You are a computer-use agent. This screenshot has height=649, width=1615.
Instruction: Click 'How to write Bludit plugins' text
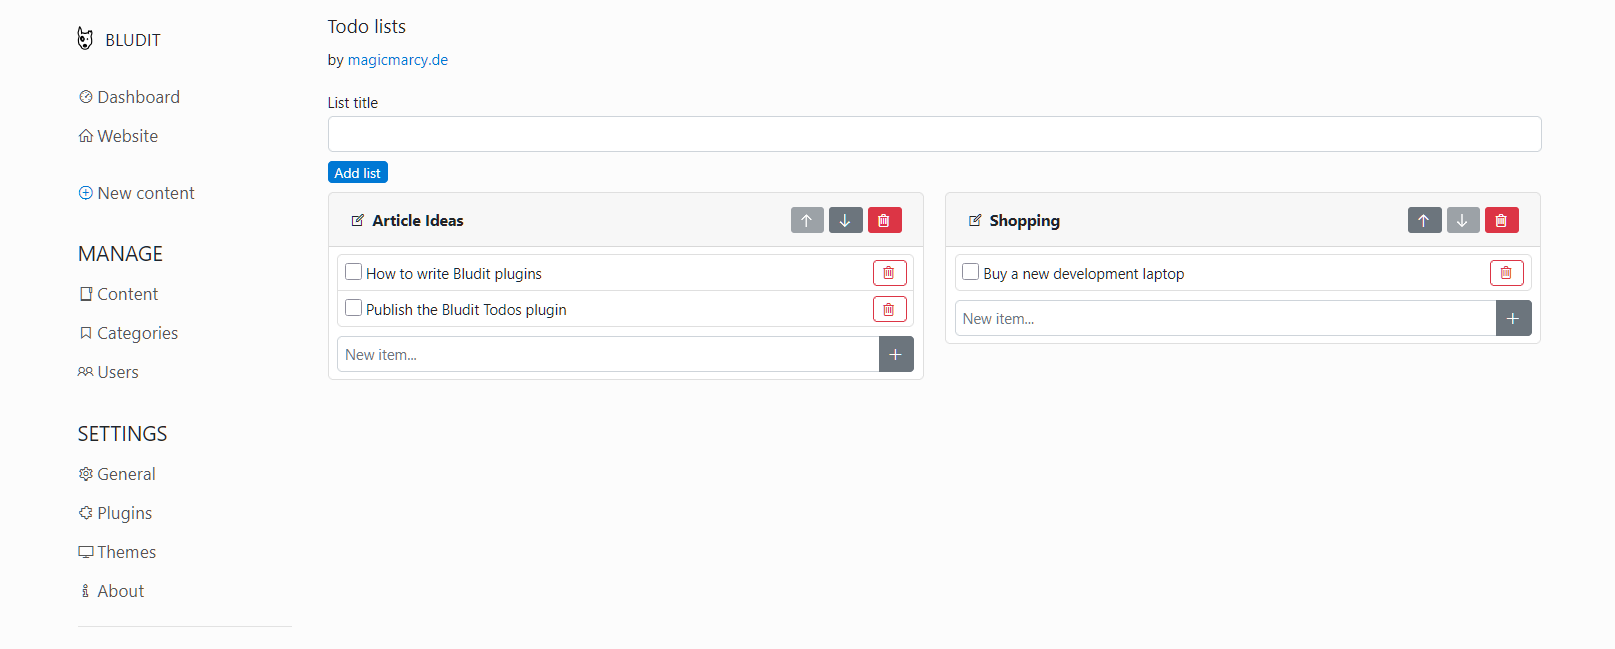454,273
